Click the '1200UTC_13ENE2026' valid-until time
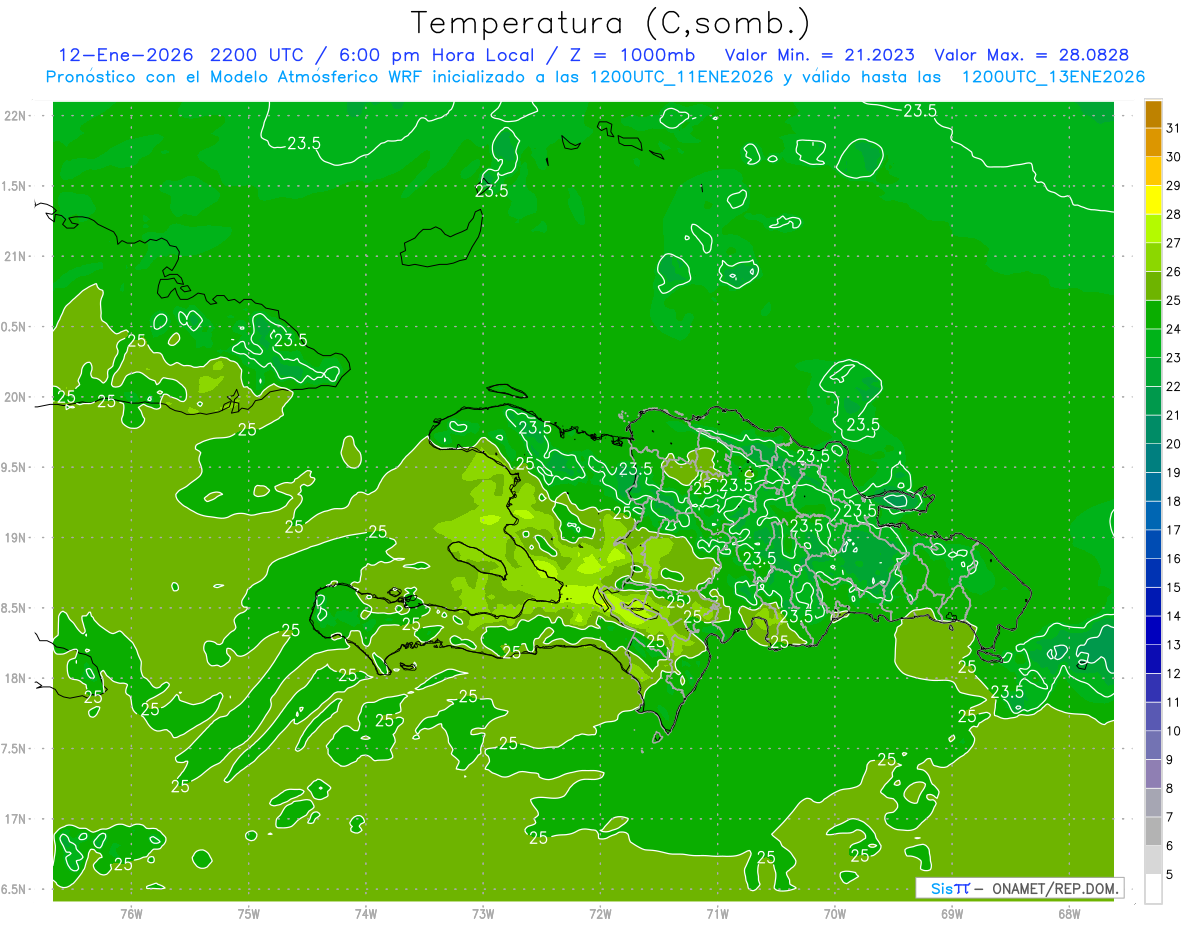 (1053, 77)
